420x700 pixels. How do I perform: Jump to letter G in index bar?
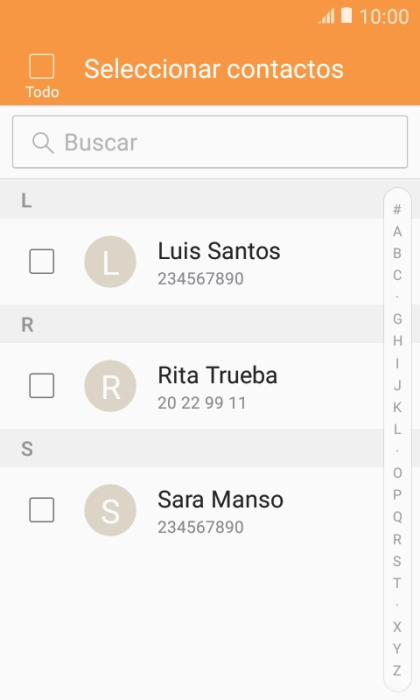coord(397,319)
